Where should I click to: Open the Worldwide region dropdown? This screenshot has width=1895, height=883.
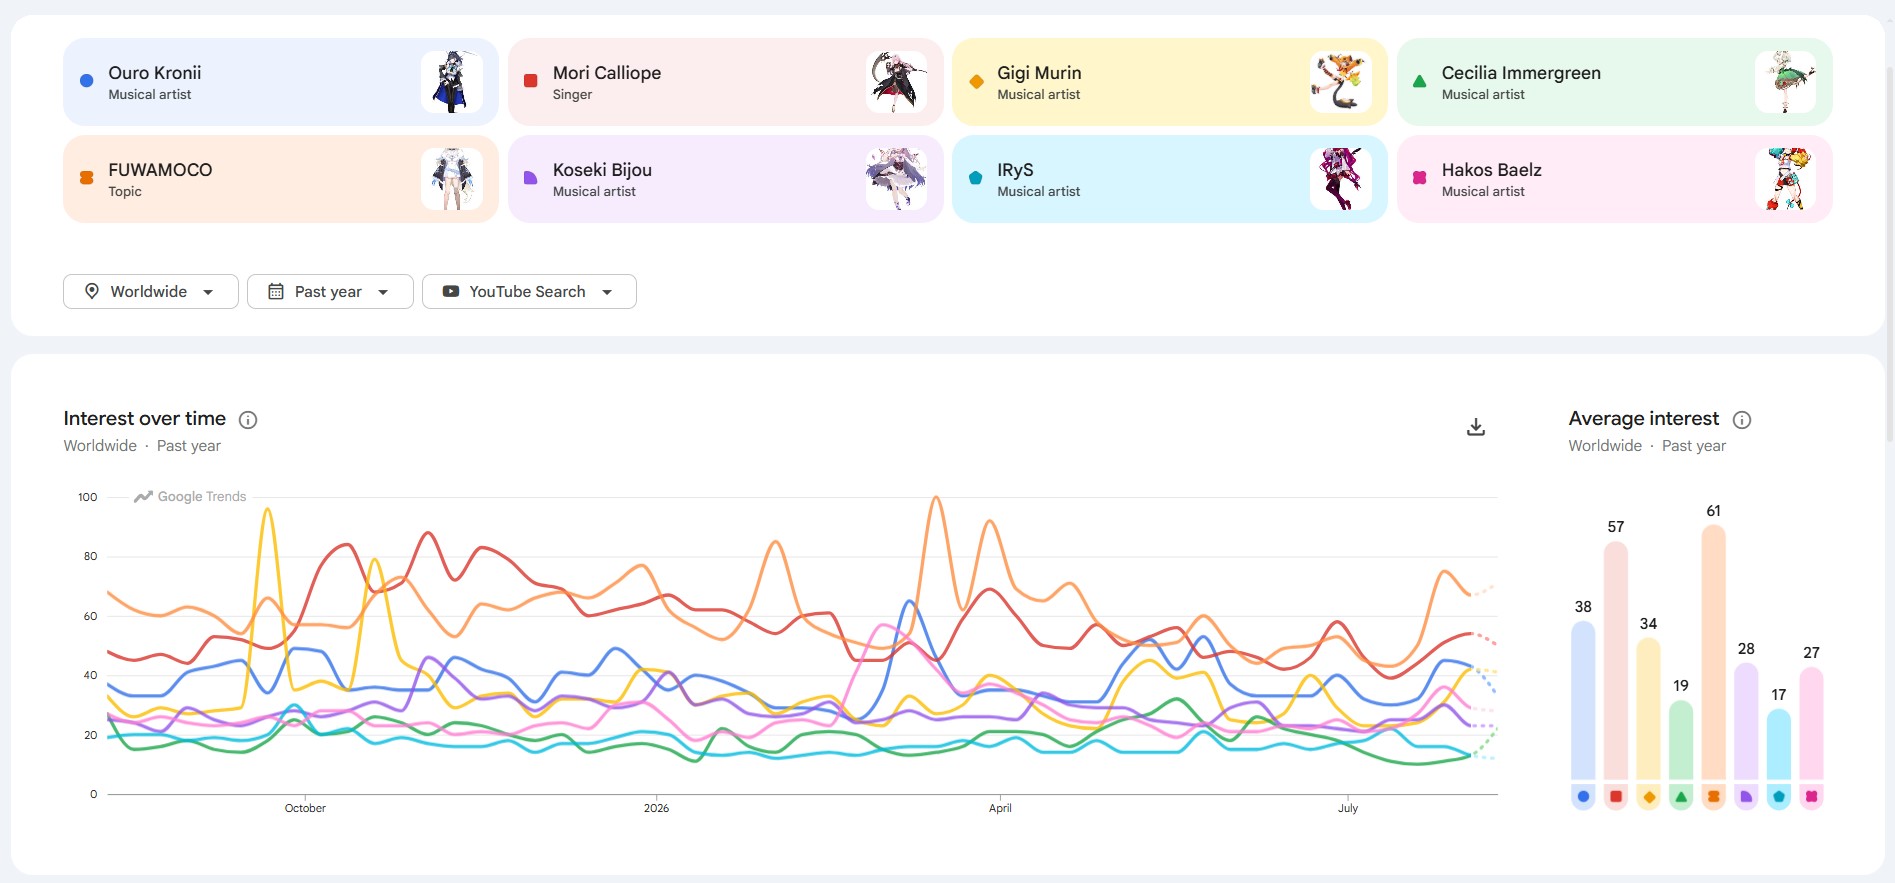[151, 291]
